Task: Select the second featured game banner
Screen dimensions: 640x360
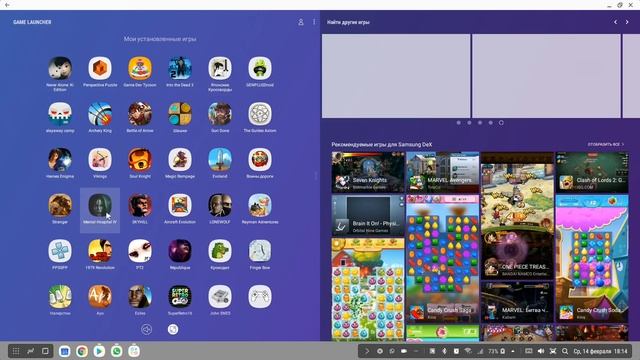Action: click(546, 76)
